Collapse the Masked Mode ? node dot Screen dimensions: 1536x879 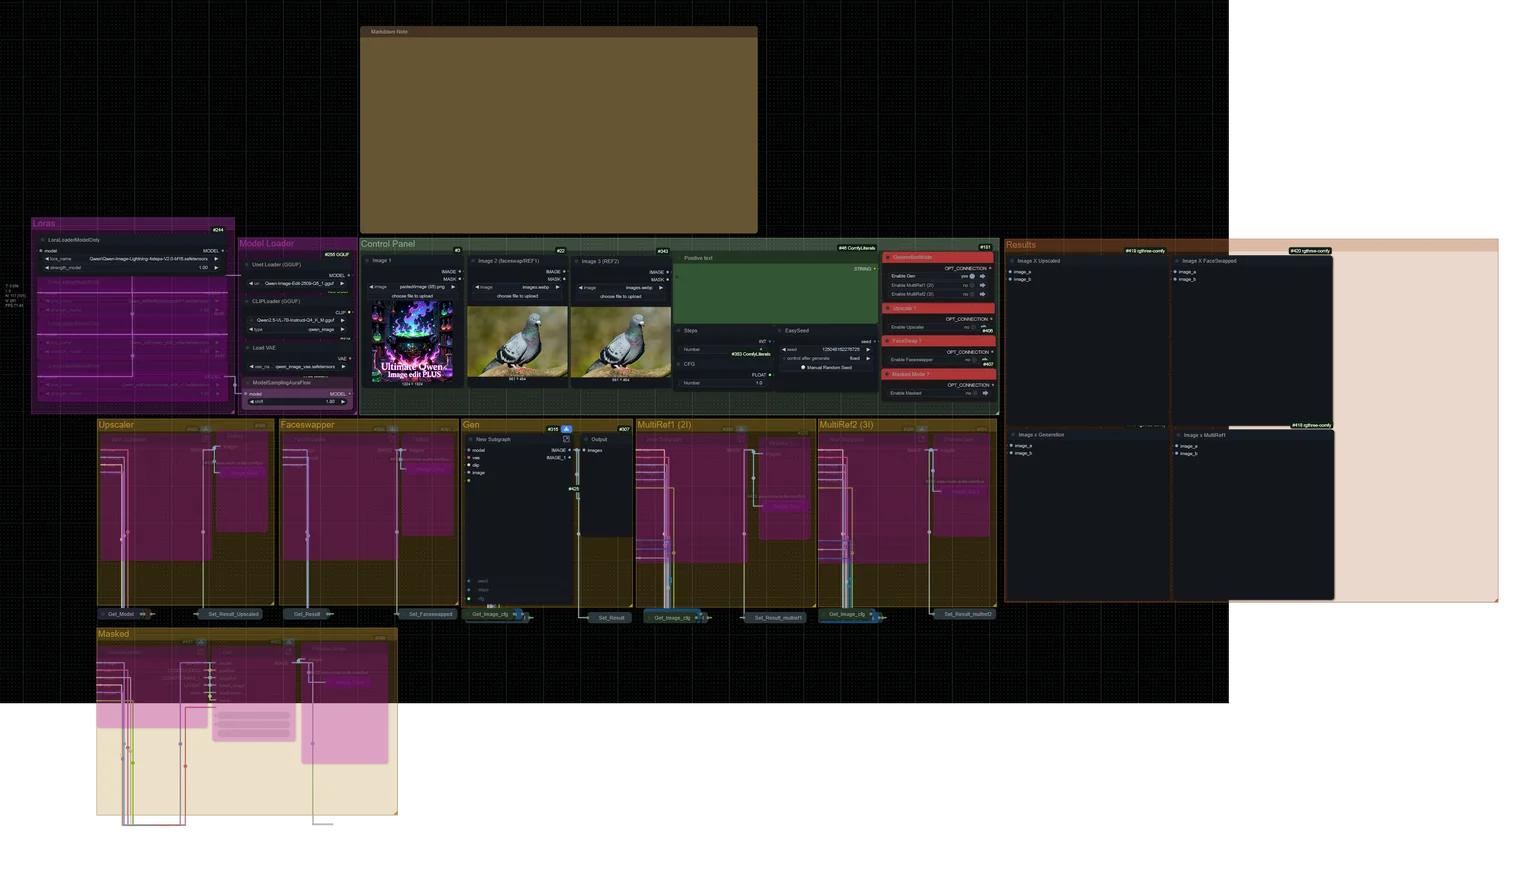pyautogui.click(x=887, y=374)
